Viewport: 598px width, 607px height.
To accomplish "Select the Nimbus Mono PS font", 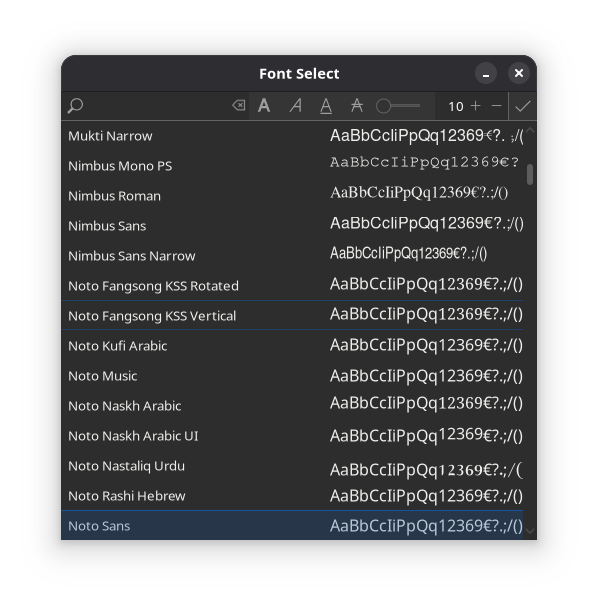I will pos(292,166).
